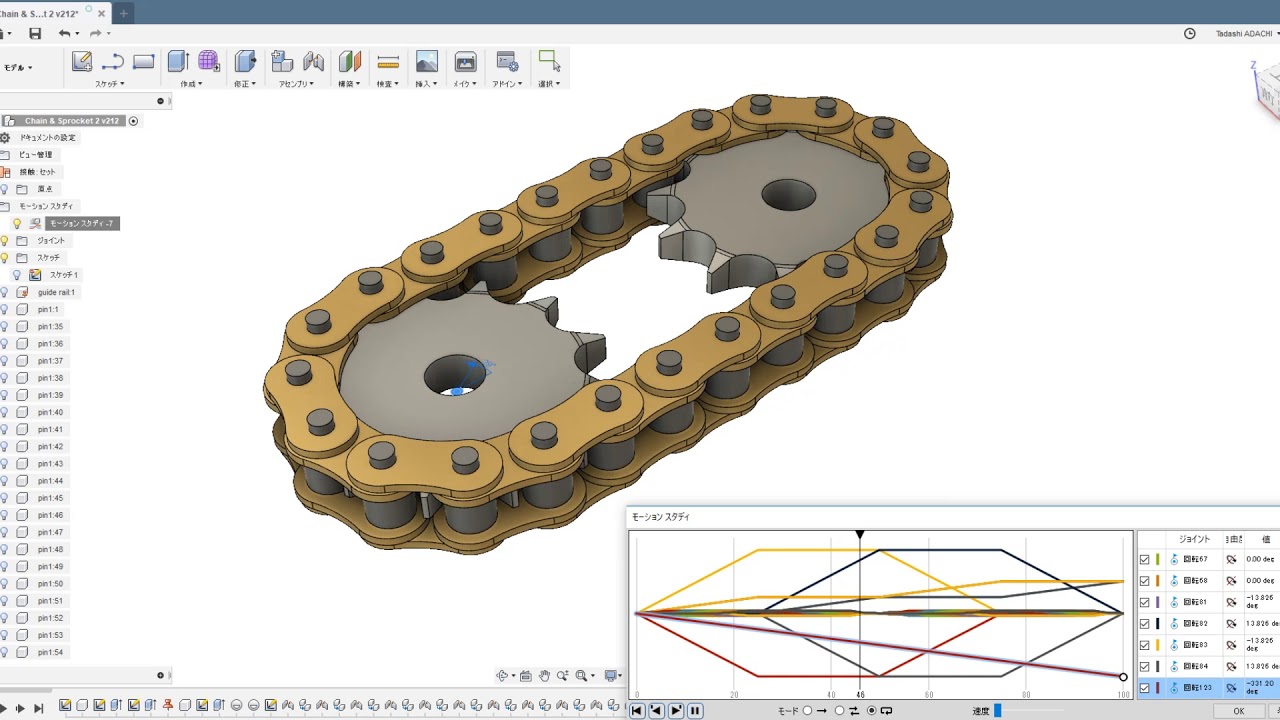1280x720 pixels.
Task: Toggle visibility of guide rail:1 lightbulb
Action: (5, 292)
